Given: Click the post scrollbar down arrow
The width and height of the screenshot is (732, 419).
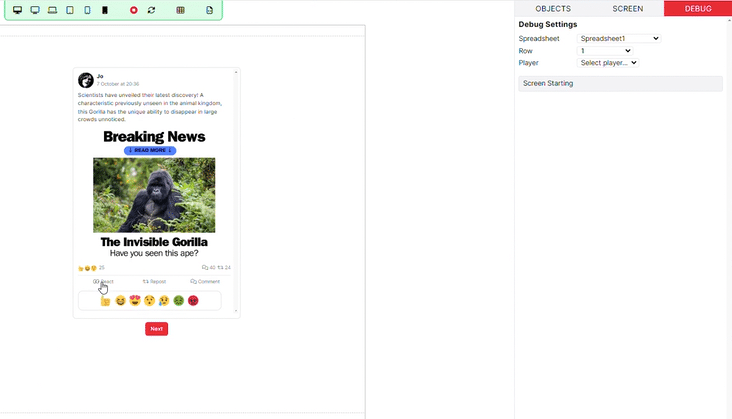Looking at the screenshot, I should click(236, 311).
